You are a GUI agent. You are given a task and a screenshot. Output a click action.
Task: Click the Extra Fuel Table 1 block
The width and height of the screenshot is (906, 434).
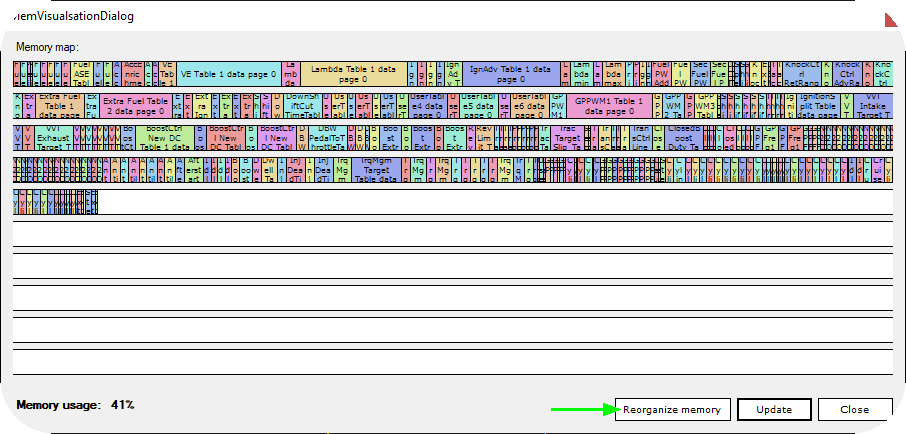(x=62, y=105)
